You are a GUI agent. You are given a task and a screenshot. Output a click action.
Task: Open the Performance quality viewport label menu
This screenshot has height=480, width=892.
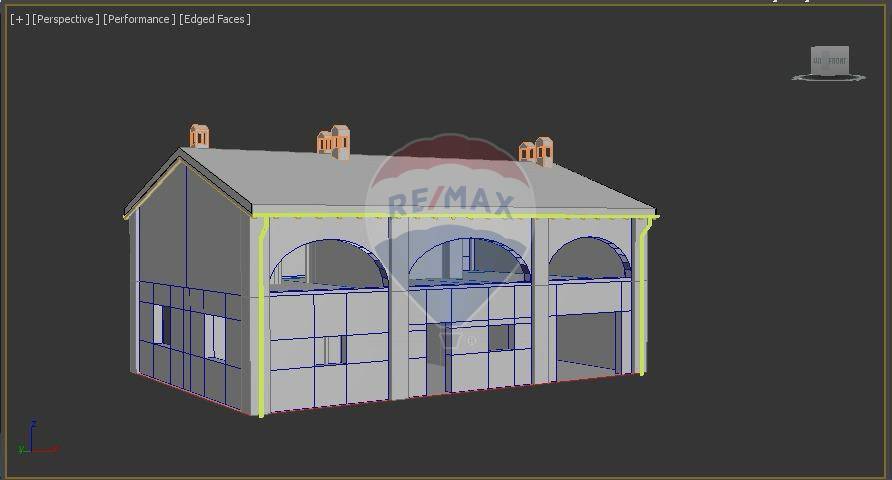pos(139,19)
